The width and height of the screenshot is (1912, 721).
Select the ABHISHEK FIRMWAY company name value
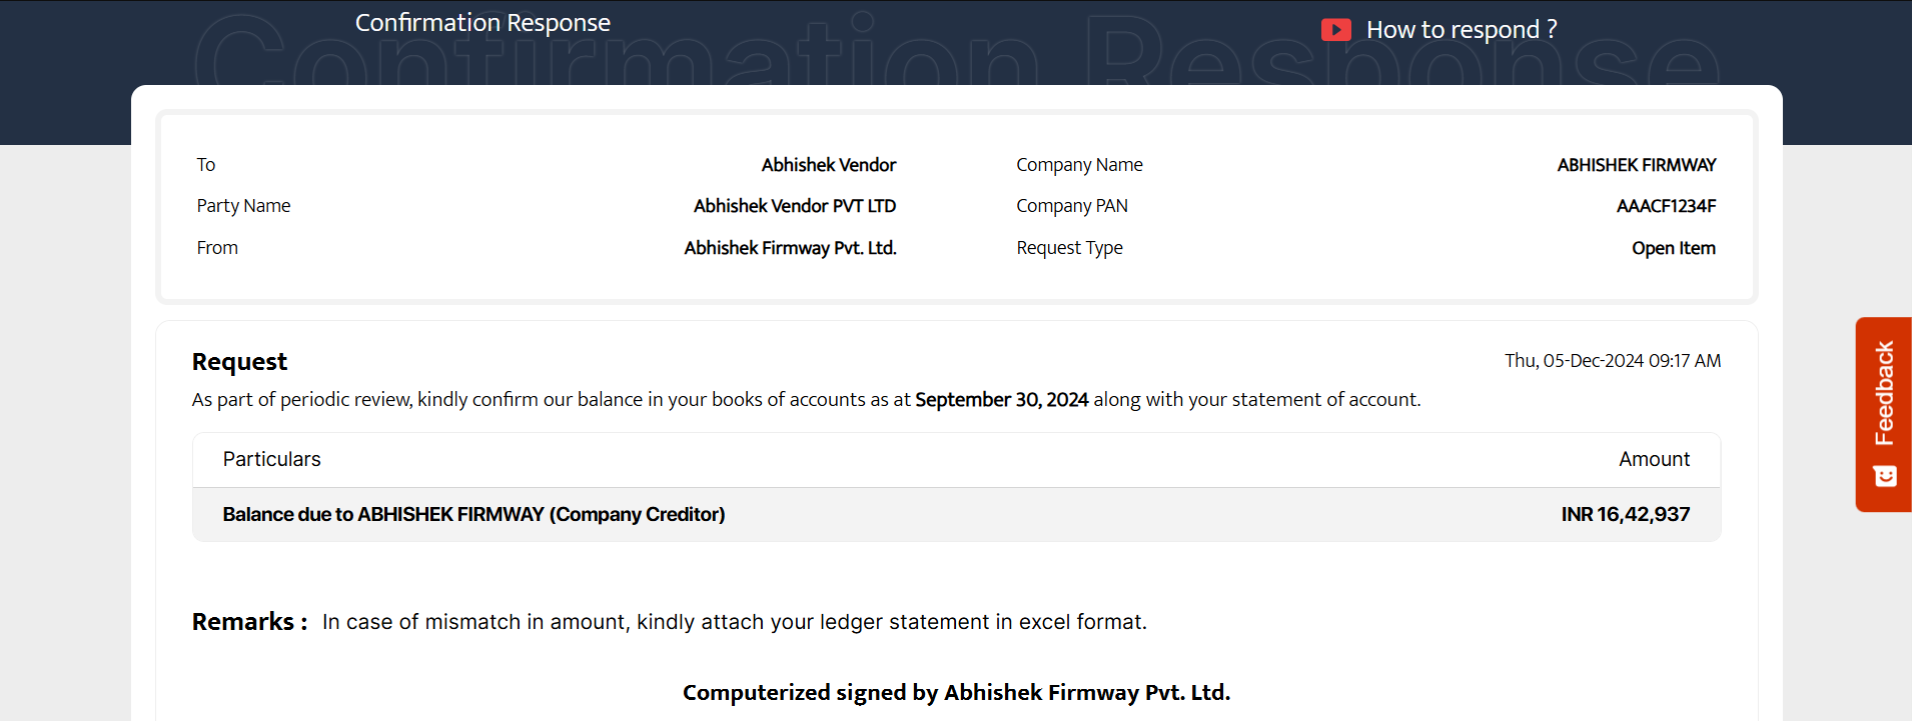(x=1635, y=165)
